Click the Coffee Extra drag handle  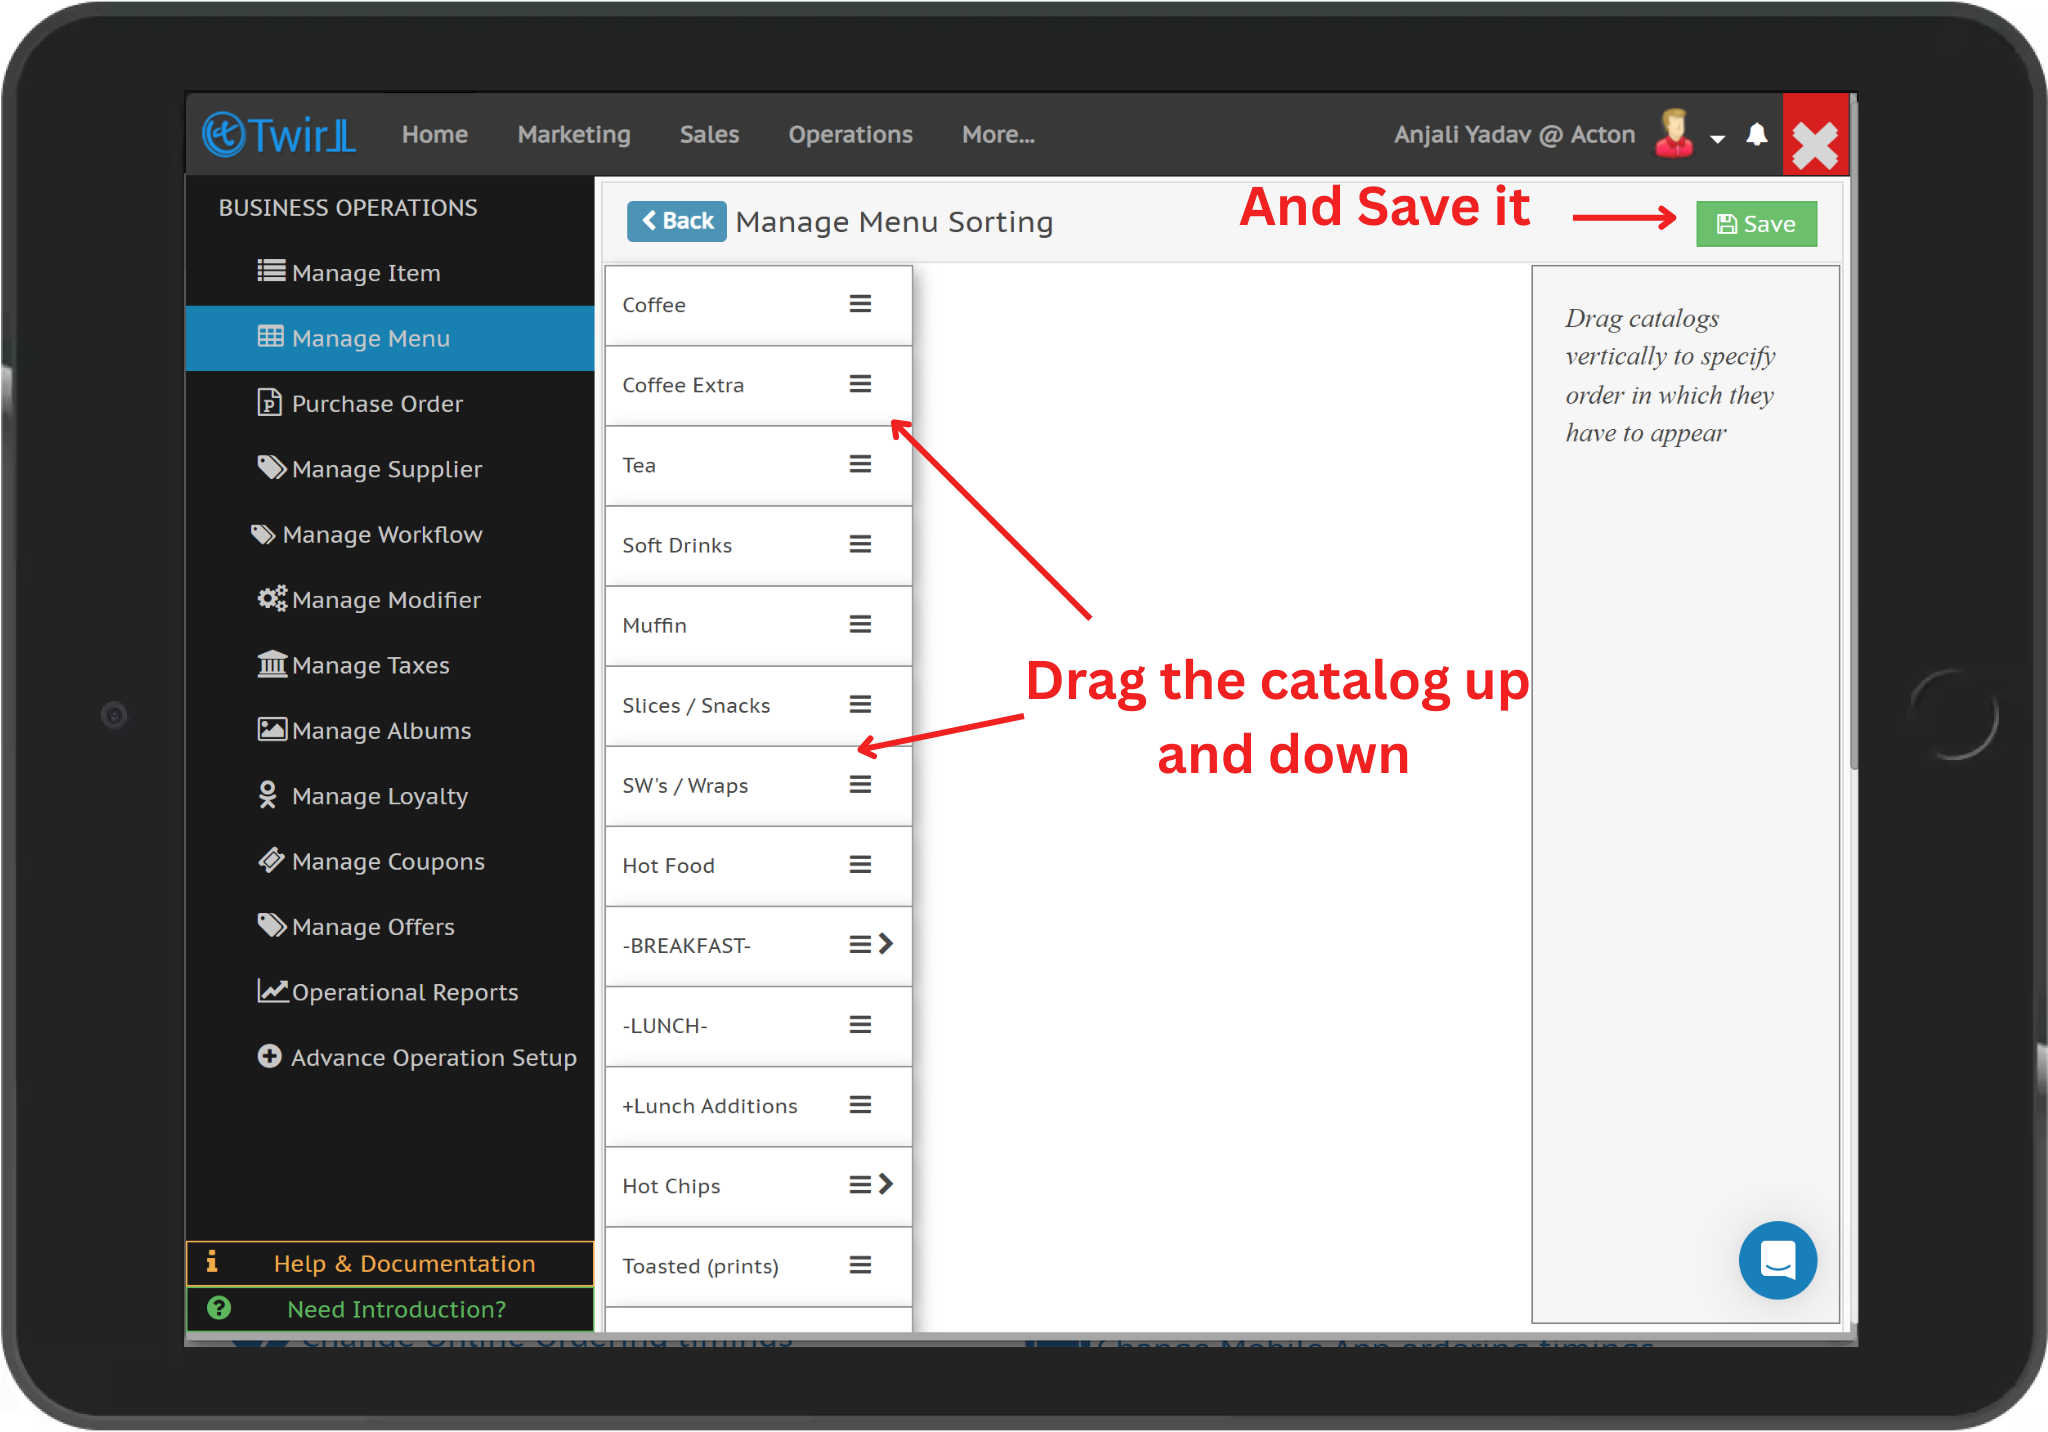(x=860, y=384)
